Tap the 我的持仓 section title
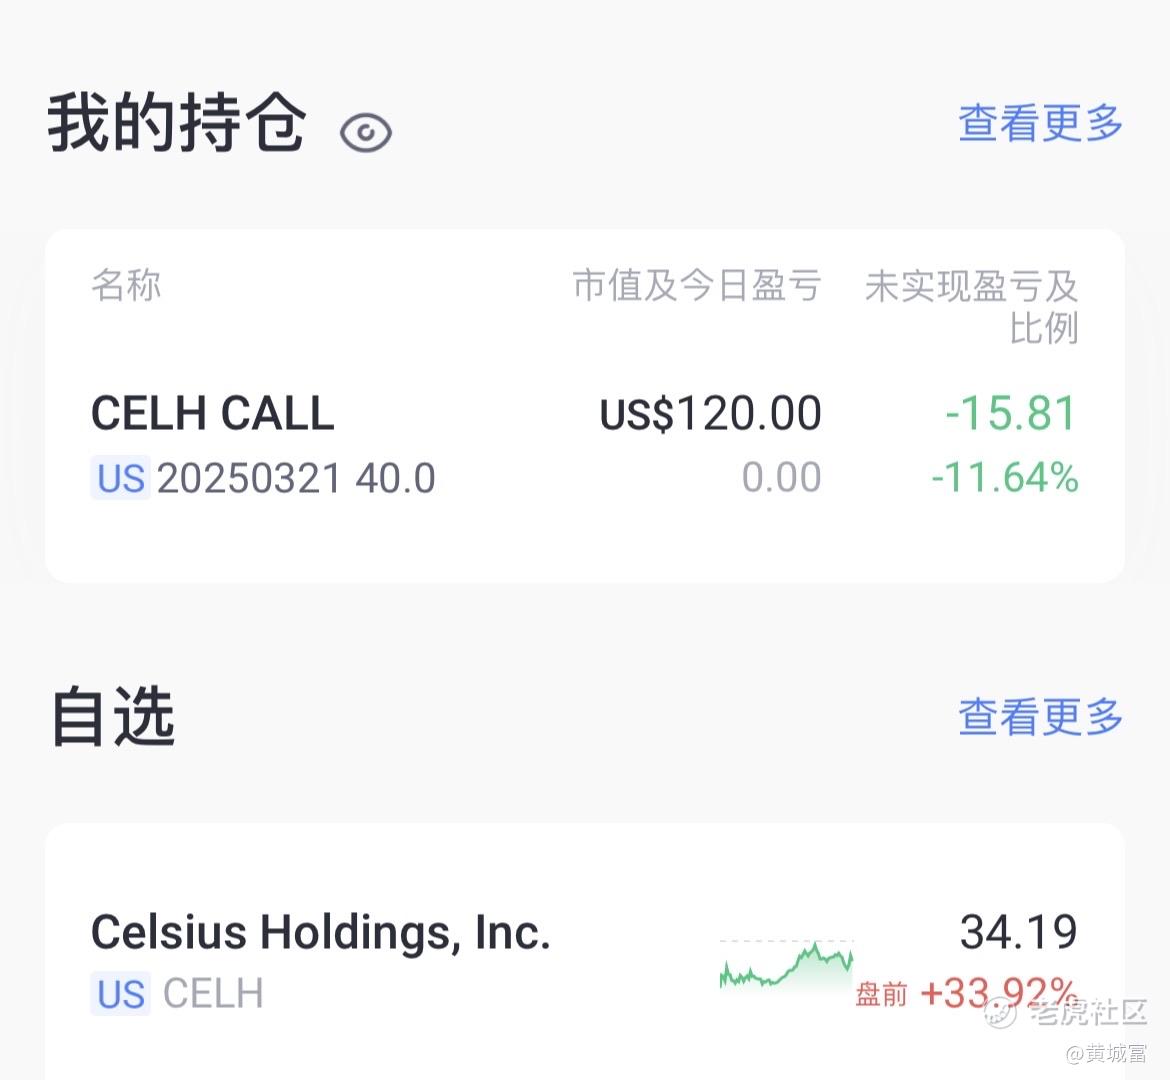Image resolution: width=1170 pixels, height=1080 pixels. [x=177, y=123]
